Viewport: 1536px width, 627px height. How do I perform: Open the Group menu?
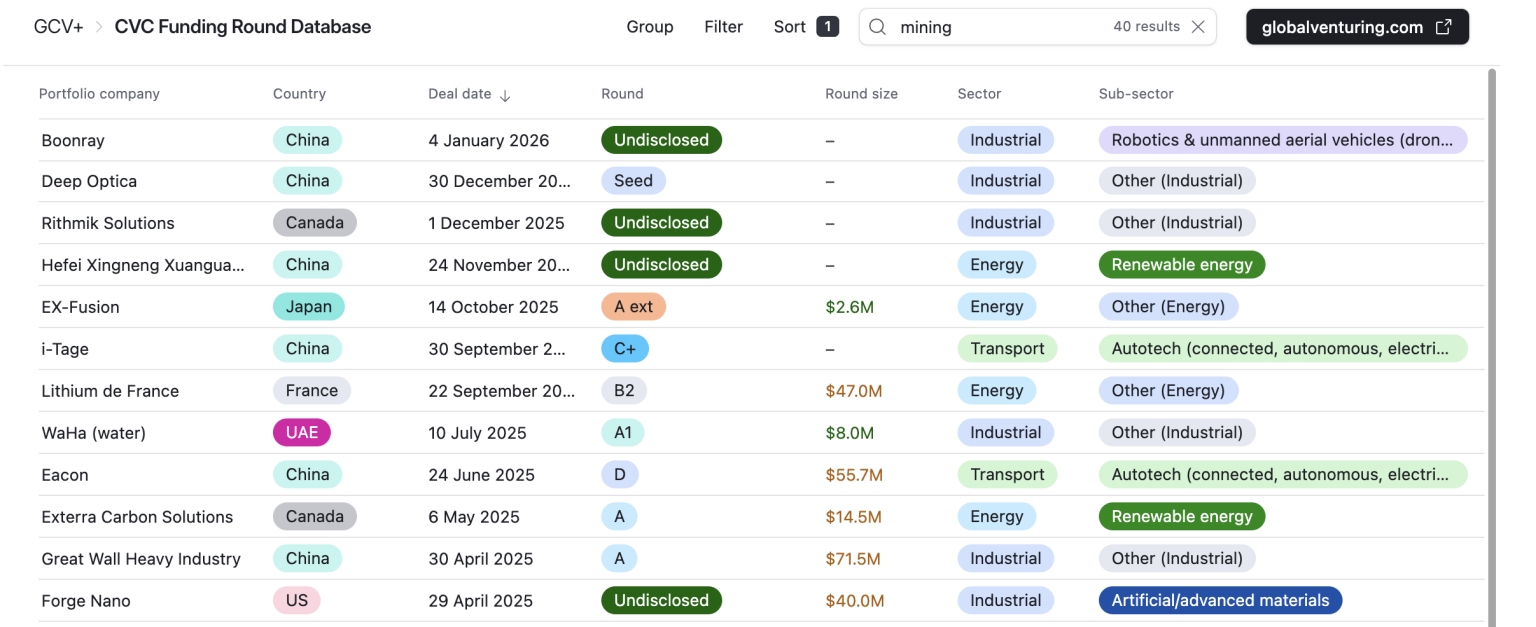coord(650,27)
